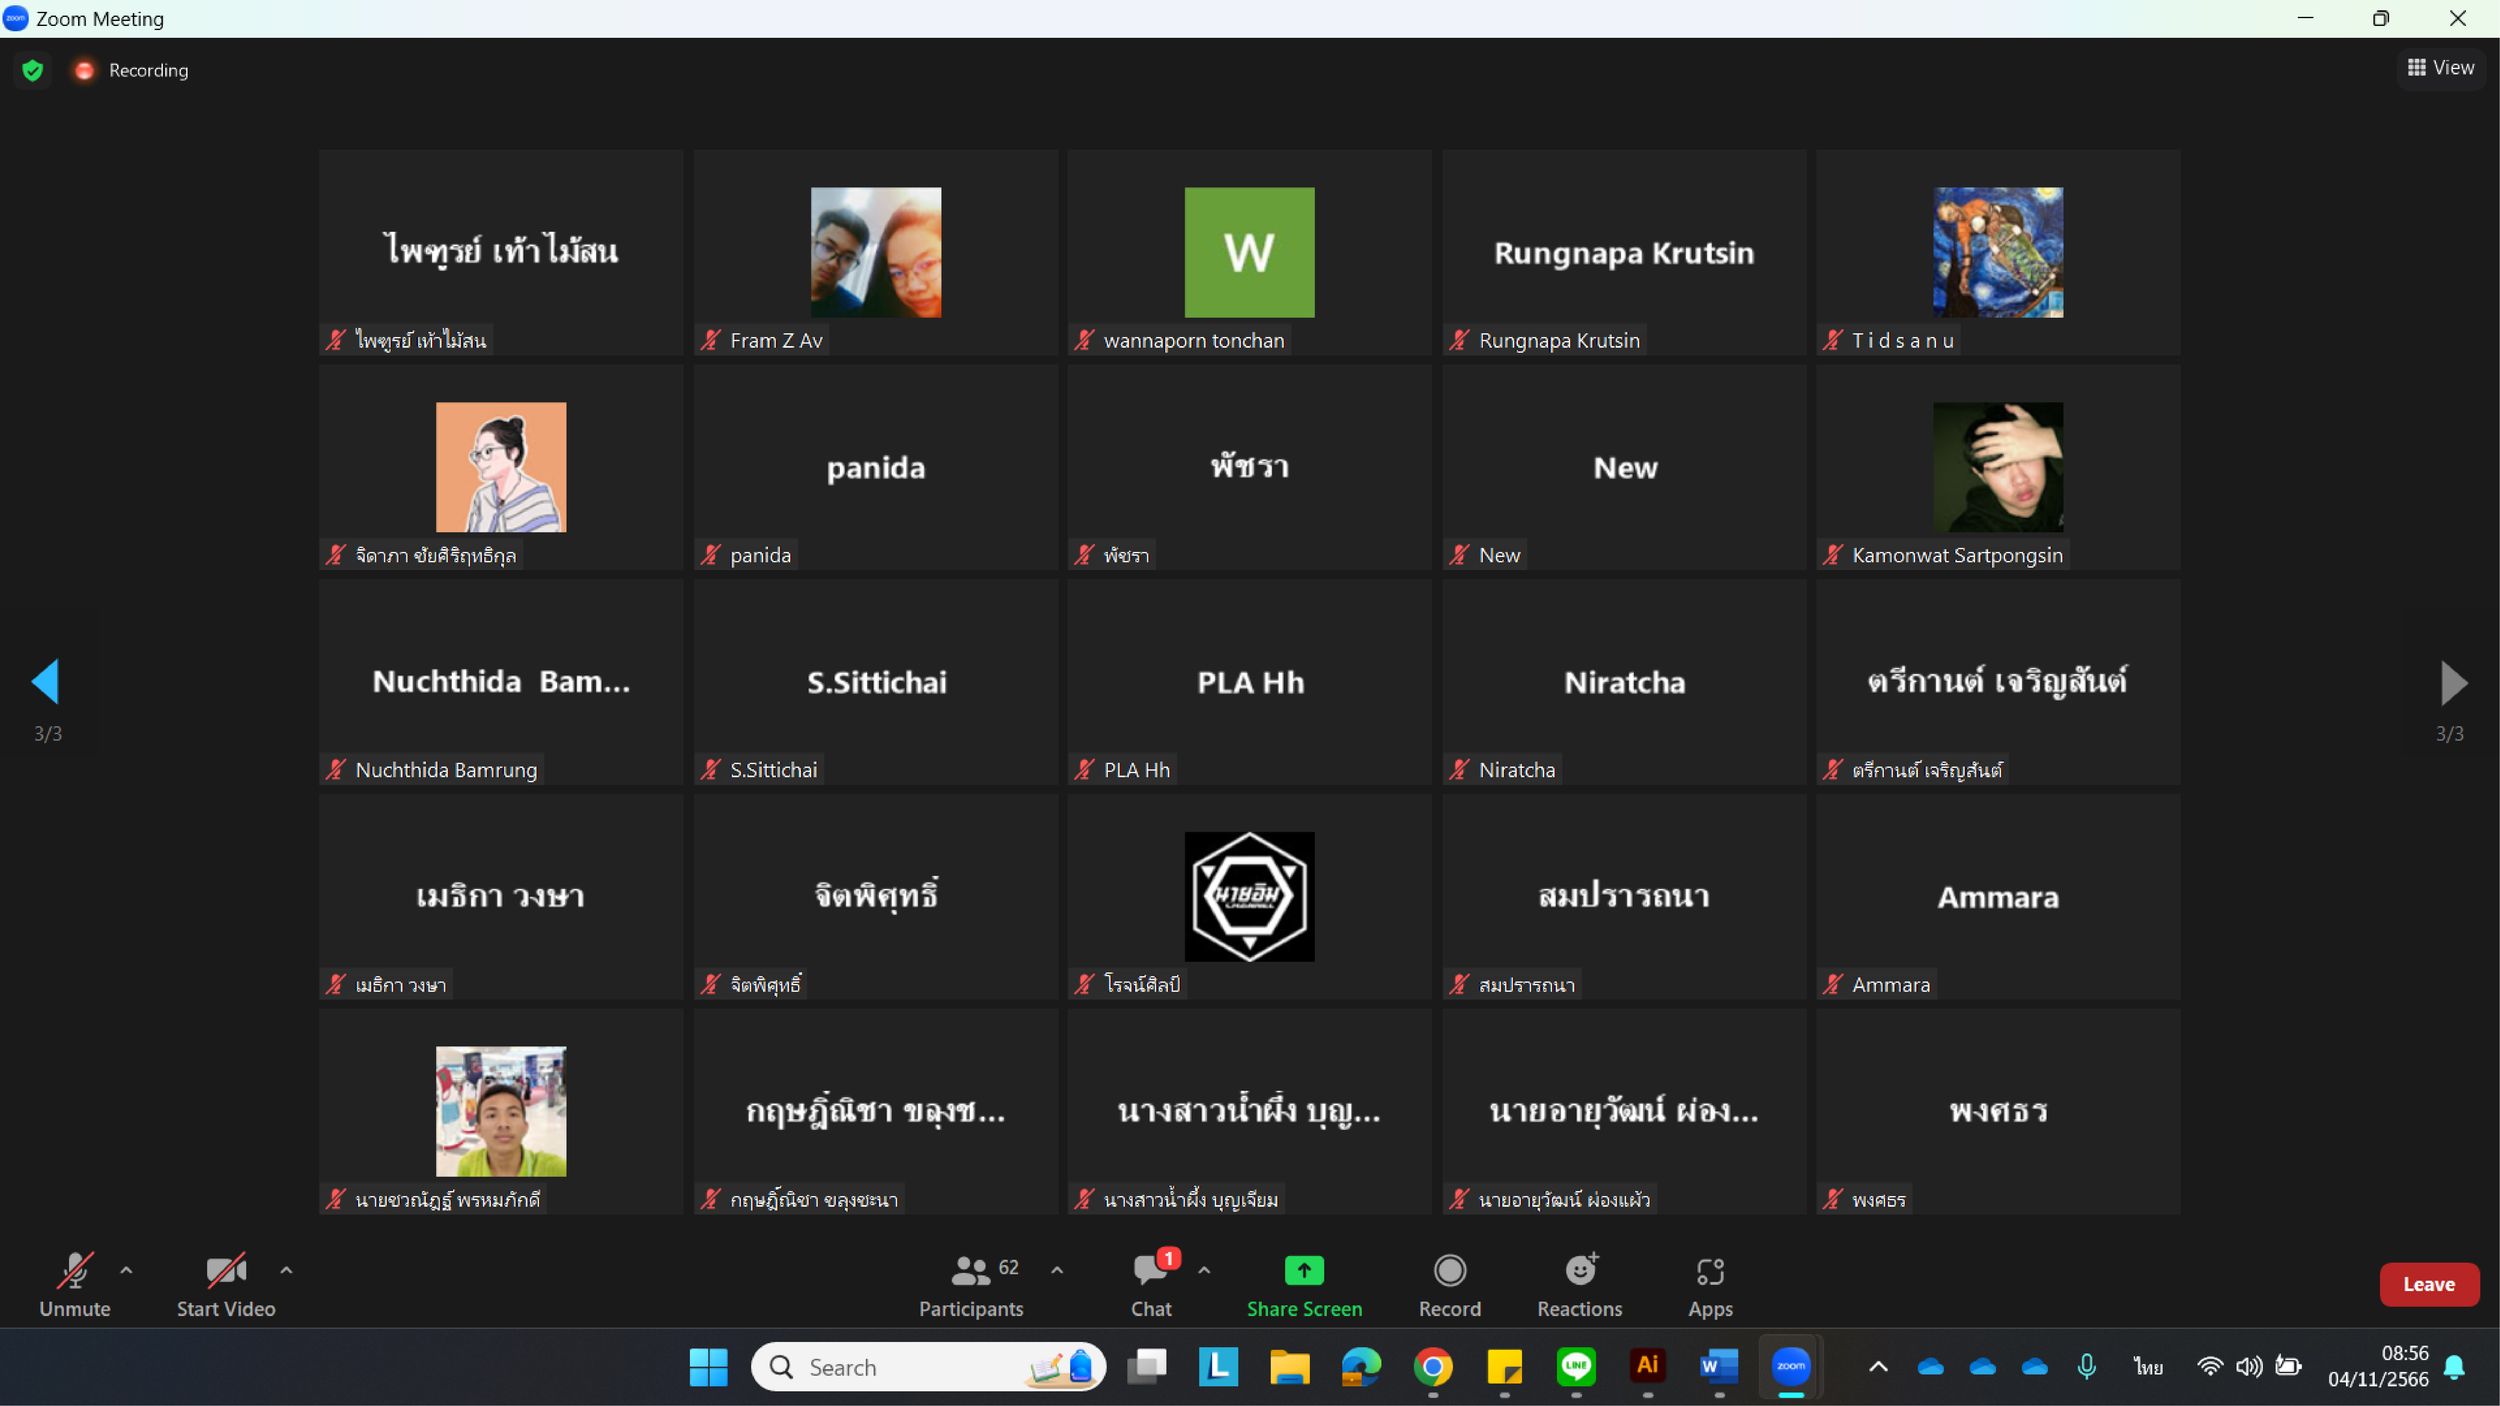Leave the meeting
The width and height of the screenshot is (2500, 1406).
2428,1284
